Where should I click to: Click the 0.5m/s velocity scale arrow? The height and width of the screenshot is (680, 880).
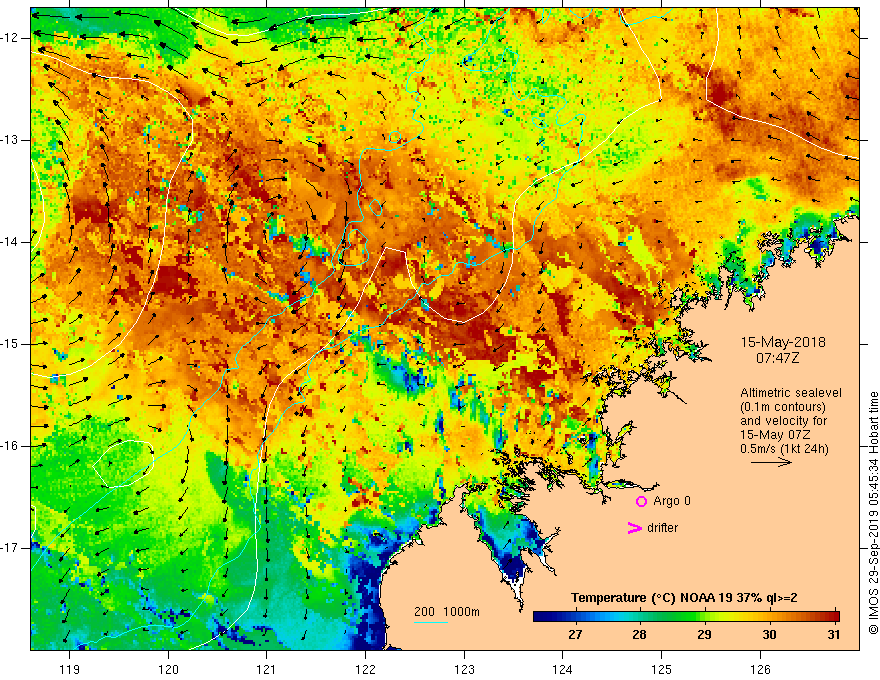coord(771,462)
